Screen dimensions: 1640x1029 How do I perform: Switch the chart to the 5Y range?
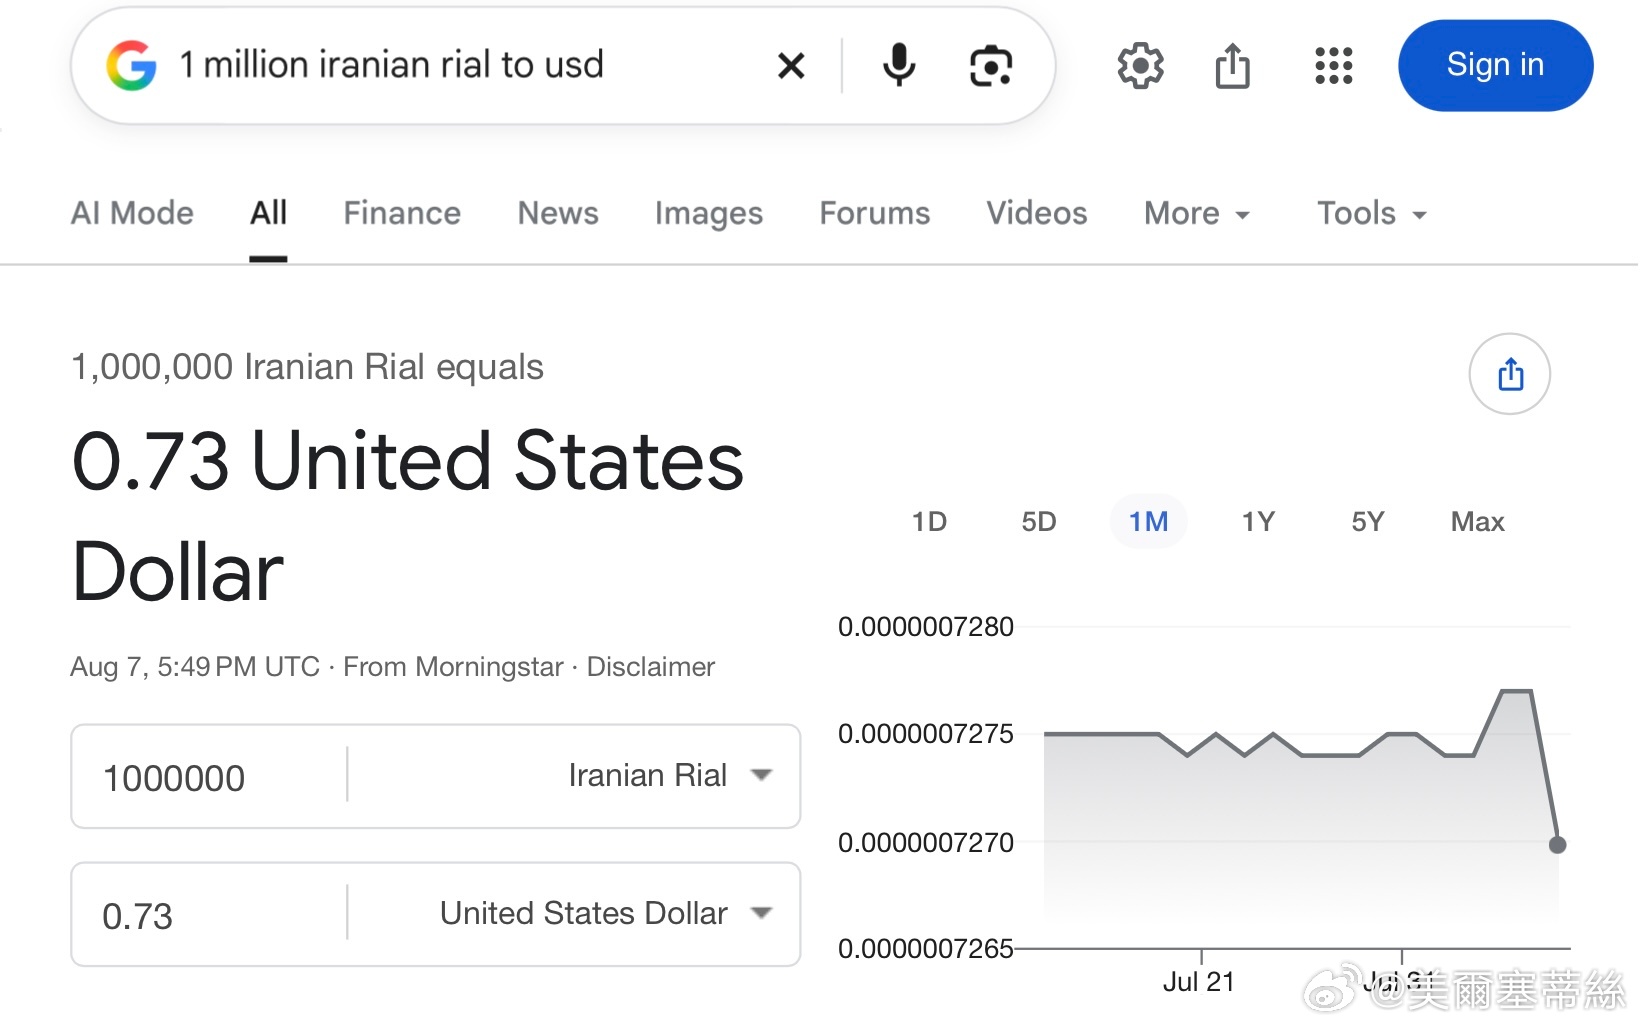[1367, 522]
